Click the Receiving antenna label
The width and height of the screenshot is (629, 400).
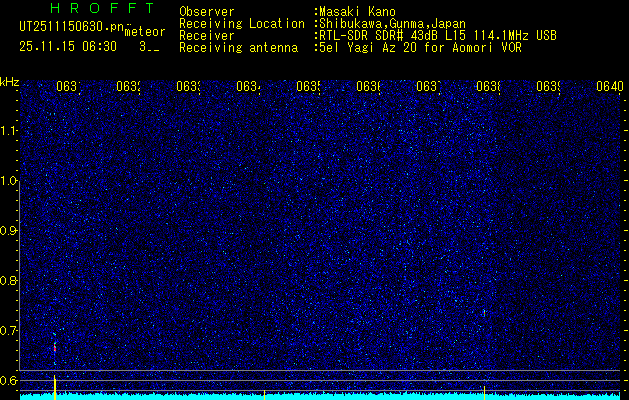point(238,48)
